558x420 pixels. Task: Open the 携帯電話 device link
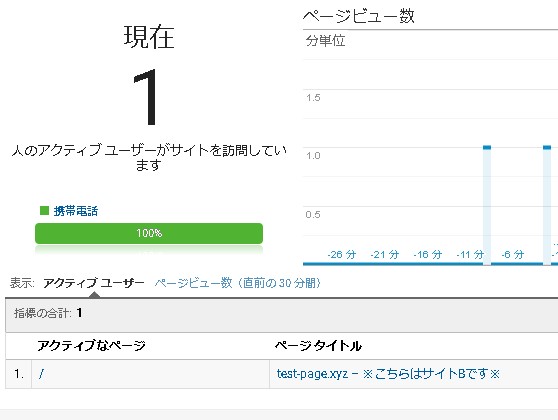point(75,211)
